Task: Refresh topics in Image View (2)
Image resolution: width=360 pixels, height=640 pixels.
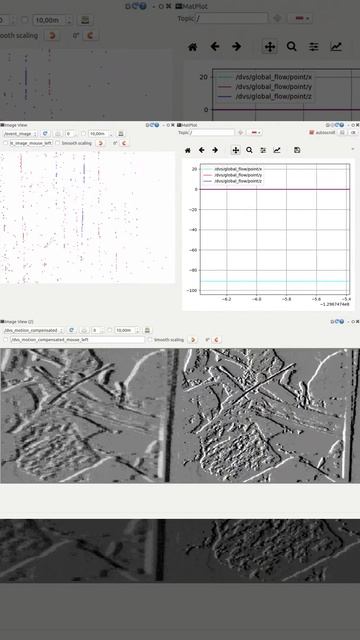Action: 72,330
